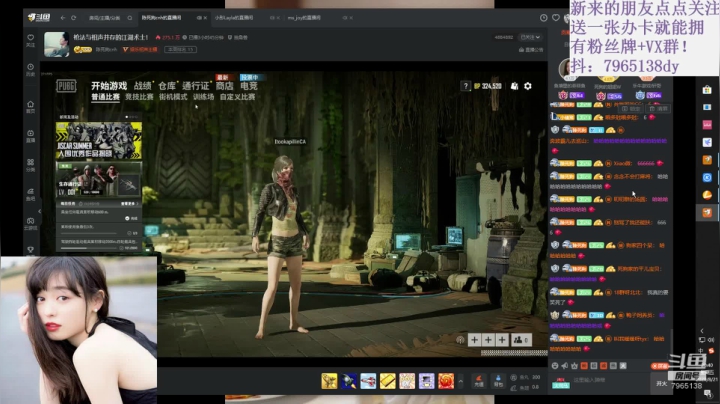Open the 历史 clock icon in Douyu sidebar
Screen dimensions: 720x404
[30, 69]
